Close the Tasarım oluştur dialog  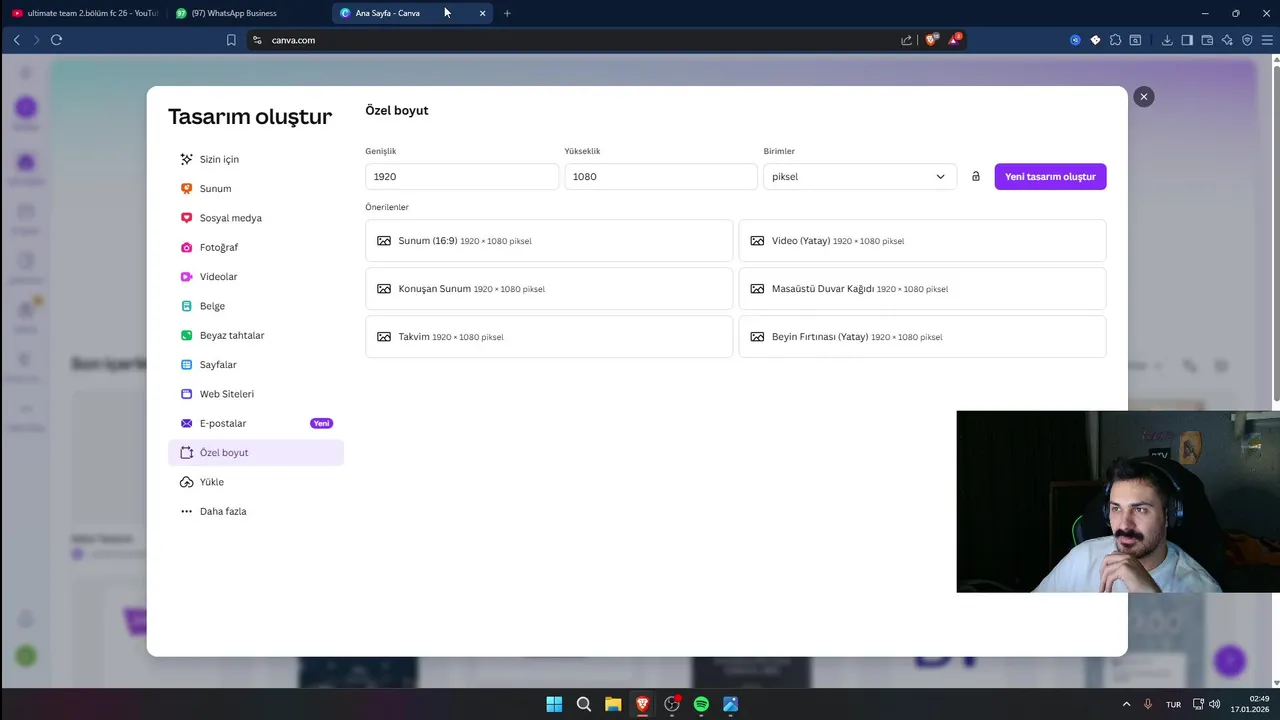click(1144, 97)
